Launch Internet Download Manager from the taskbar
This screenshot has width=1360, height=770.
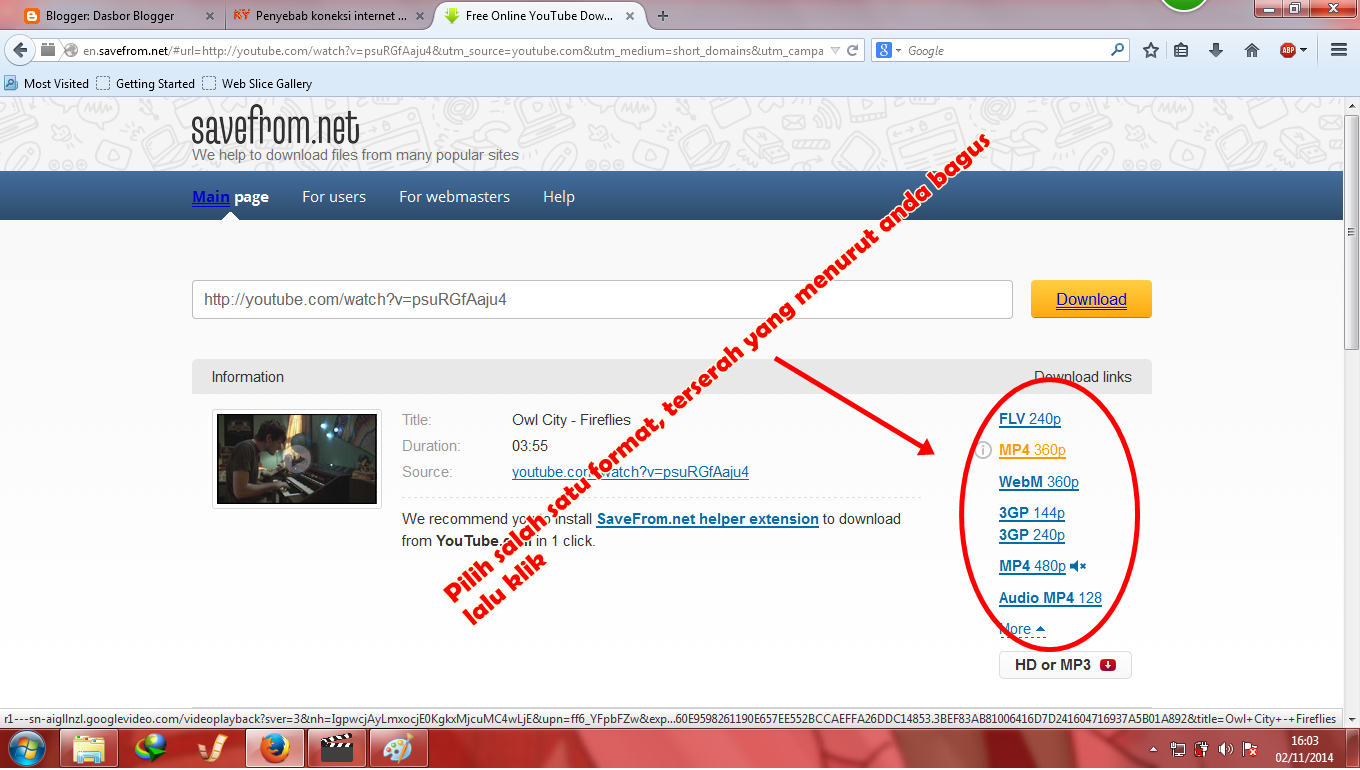pyautogui.click(x=150, y=747)
